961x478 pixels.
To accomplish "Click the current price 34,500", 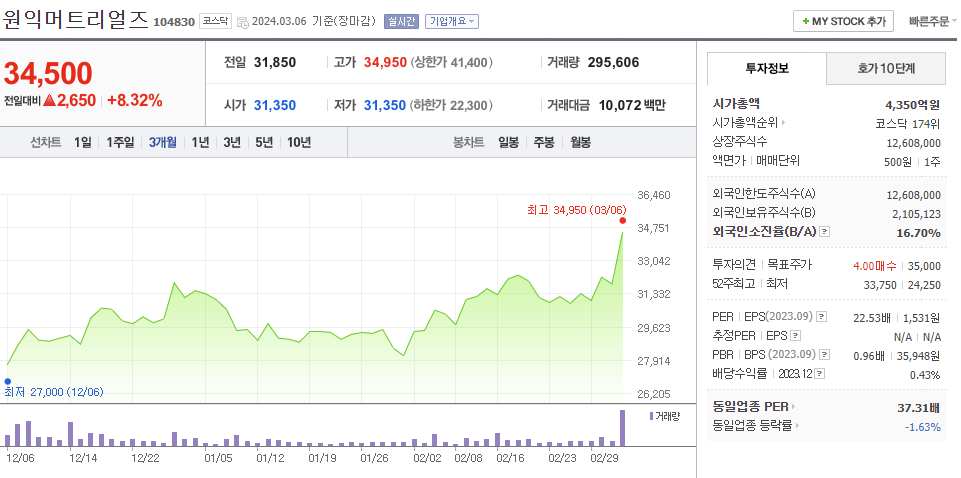I will [48, 74].
